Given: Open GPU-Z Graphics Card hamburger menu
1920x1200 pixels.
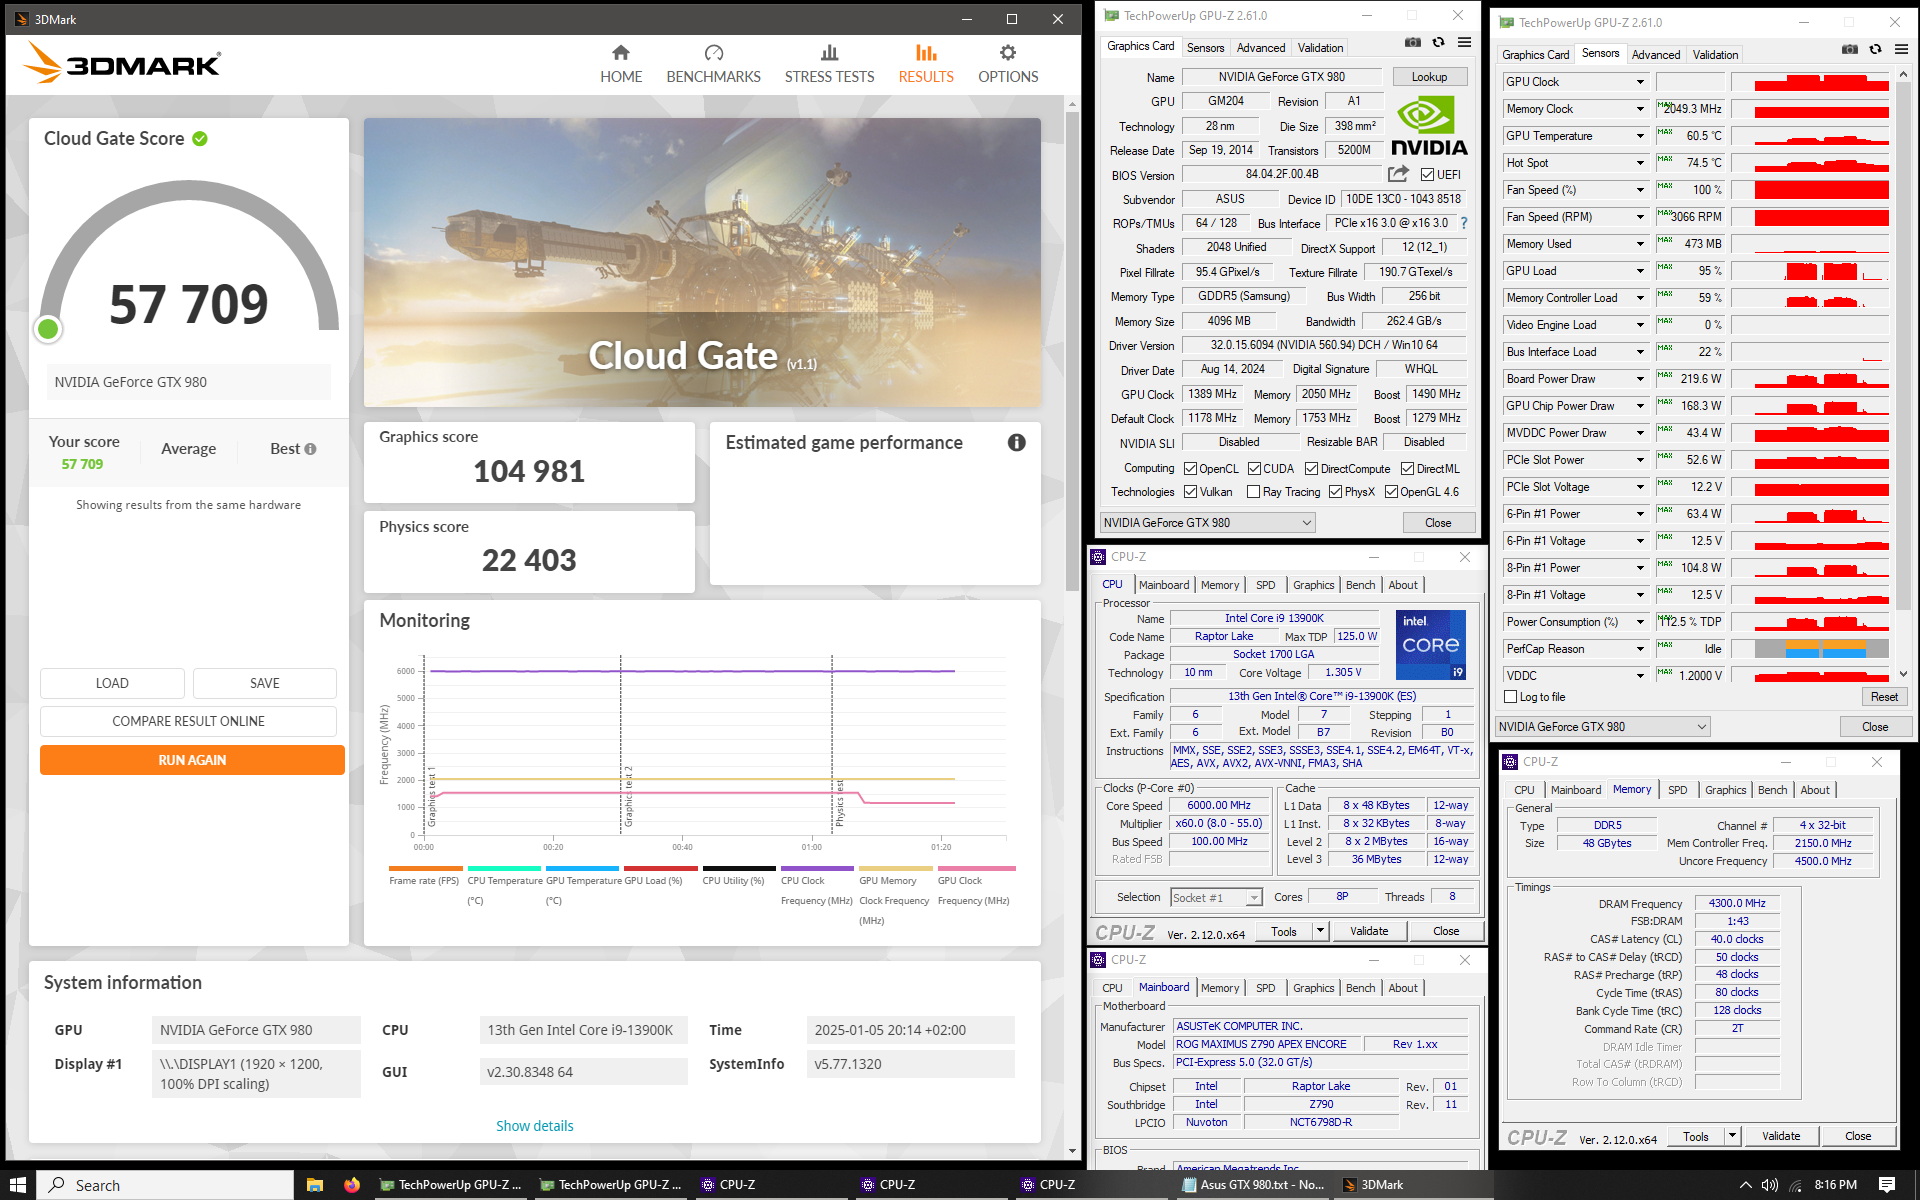Looking at the screenshot, I should (1464, 42).
